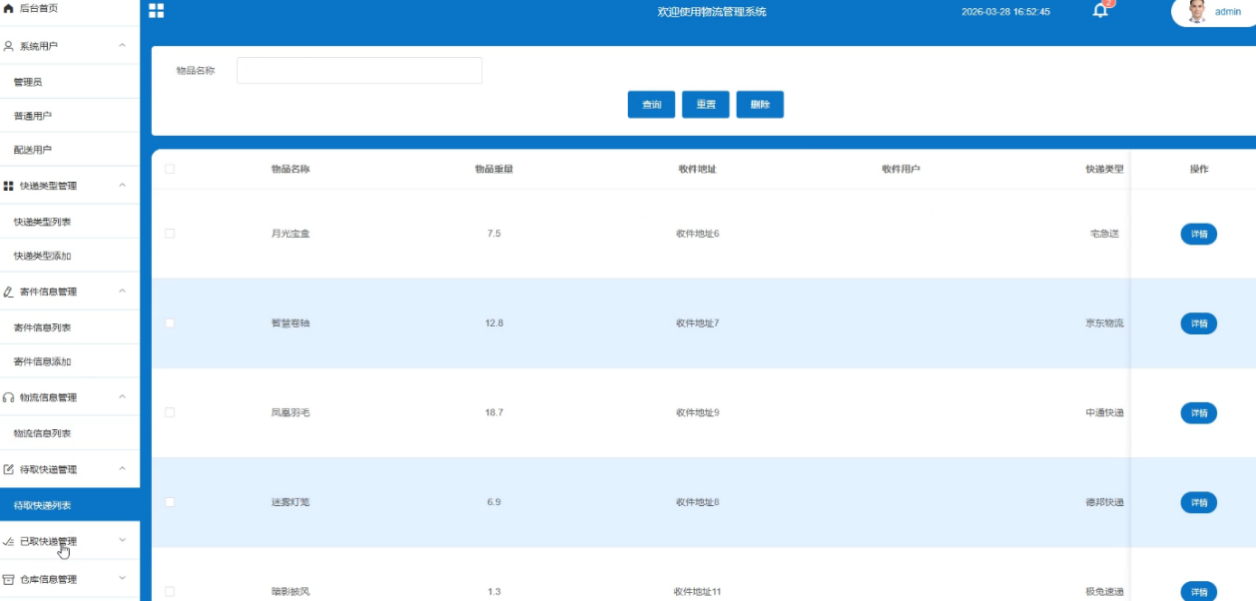The width and height of the screenshot is (1256, 601).
Task: Click the 收件用户 column header
Action: [x=901, y=169]
